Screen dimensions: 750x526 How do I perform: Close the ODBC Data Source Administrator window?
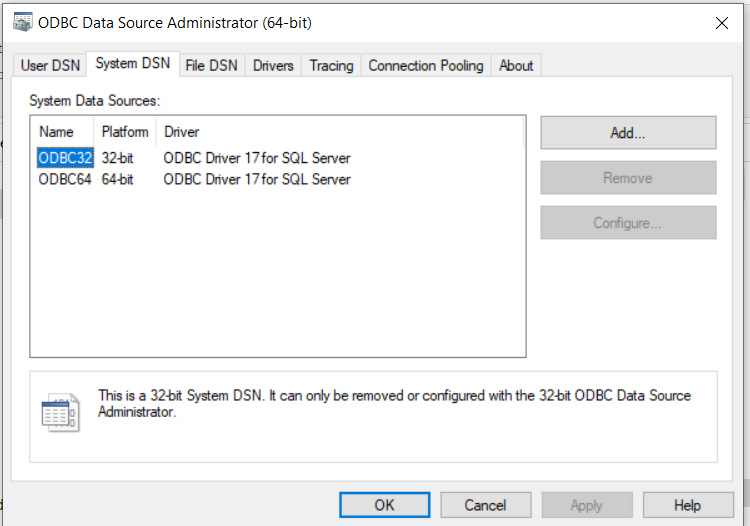(x=721, y=23)
